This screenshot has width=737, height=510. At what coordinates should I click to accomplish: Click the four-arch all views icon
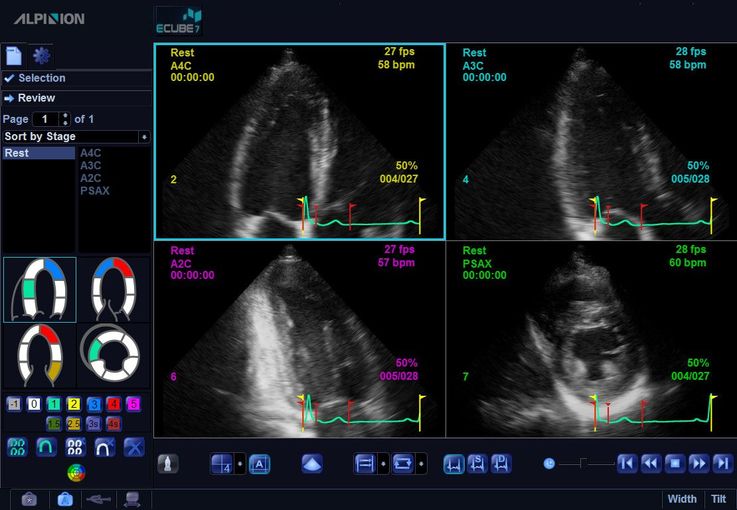pyautogui.click(x=17, y=447)
